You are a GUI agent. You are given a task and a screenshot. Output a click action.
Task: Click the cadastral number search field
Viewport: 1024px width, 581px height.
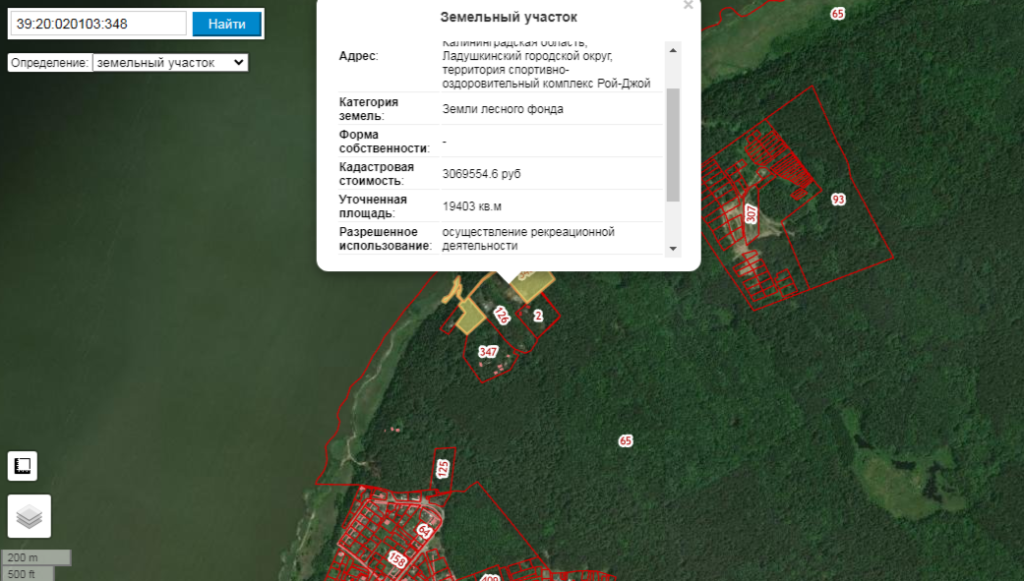click(102, 24)
